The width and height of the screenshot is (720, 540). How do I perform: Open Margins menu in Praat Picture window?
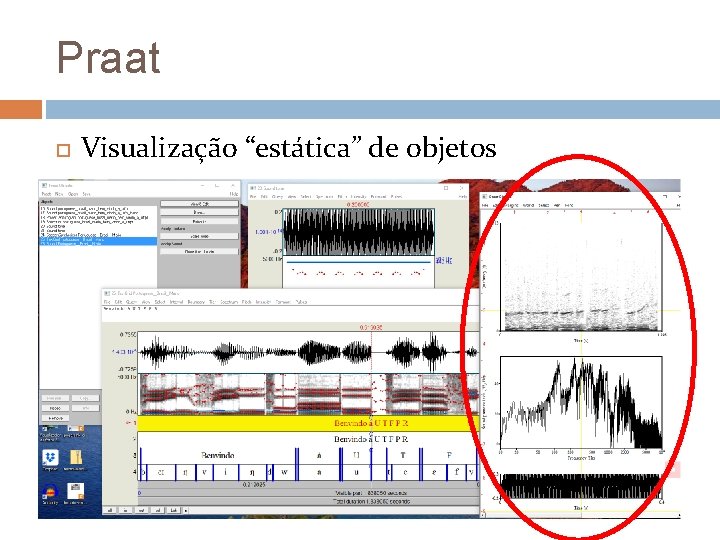point(511,205)
